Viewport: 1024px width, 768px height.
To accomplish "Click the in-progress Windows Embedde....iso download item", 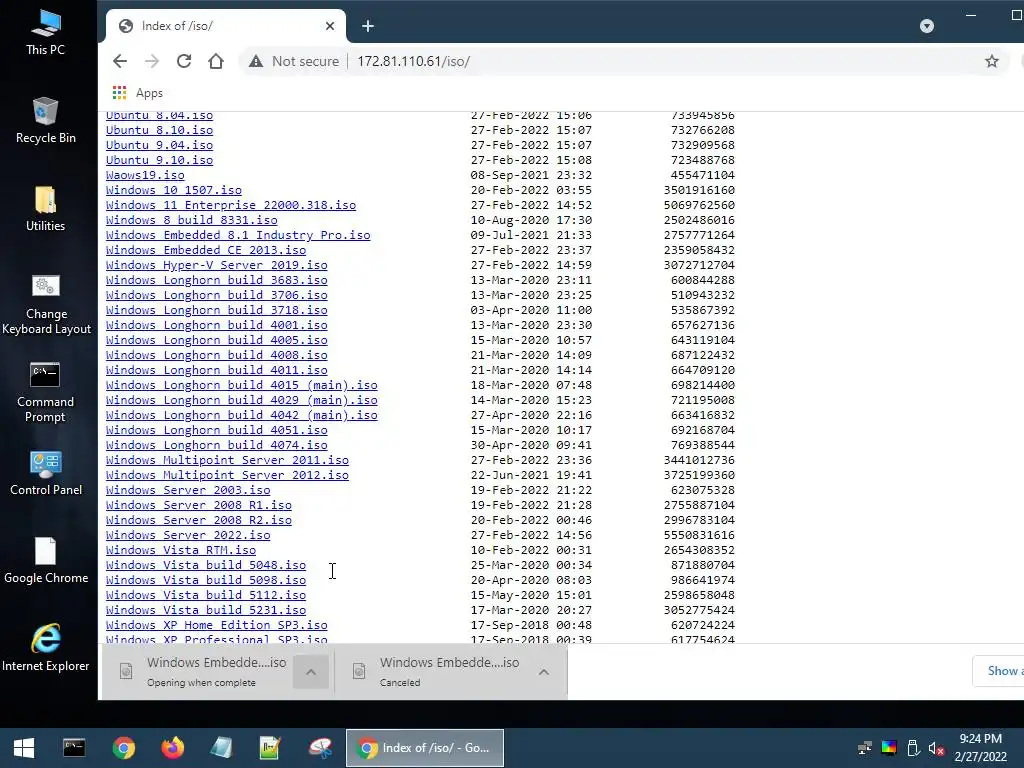I will point(203,672).
